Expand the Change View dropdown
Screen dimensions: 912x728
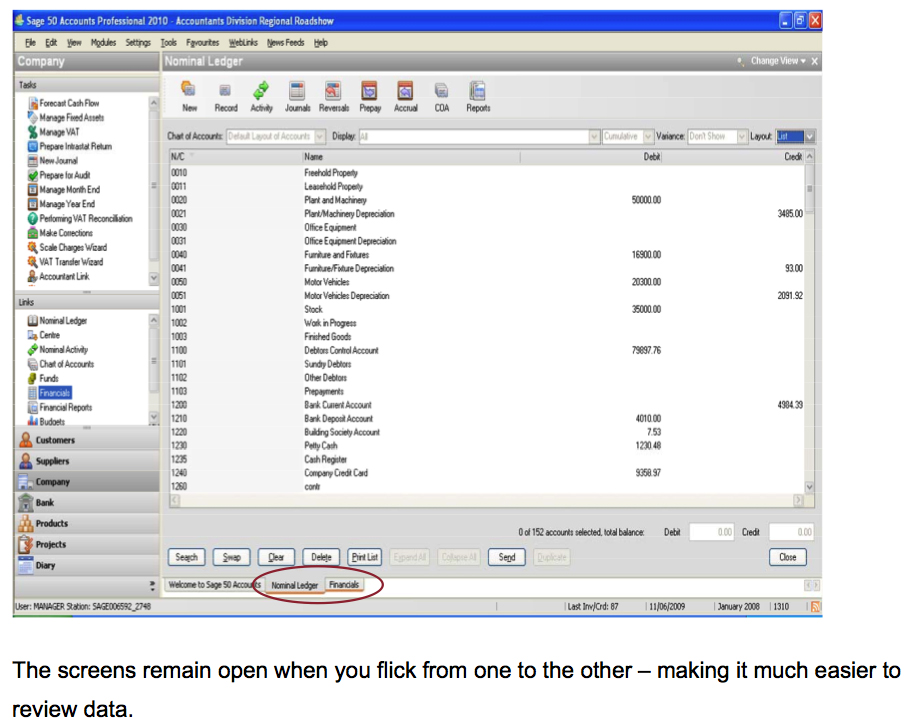pos(778,61)
